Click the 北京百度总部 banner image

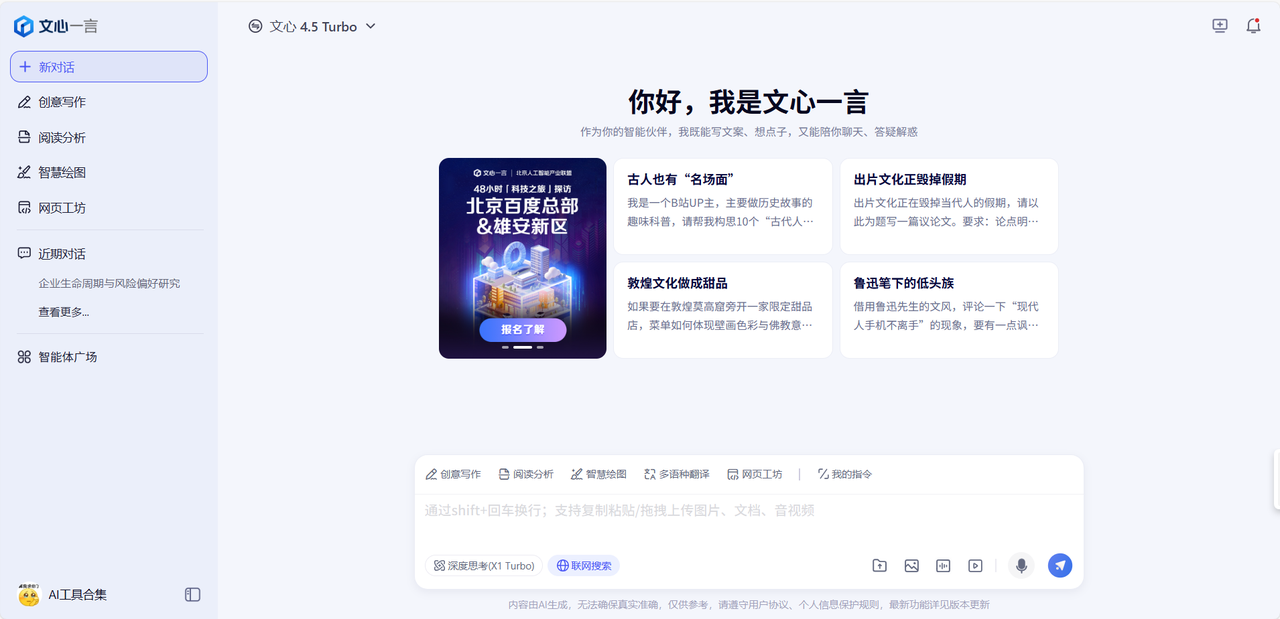[x=522, y=258]
